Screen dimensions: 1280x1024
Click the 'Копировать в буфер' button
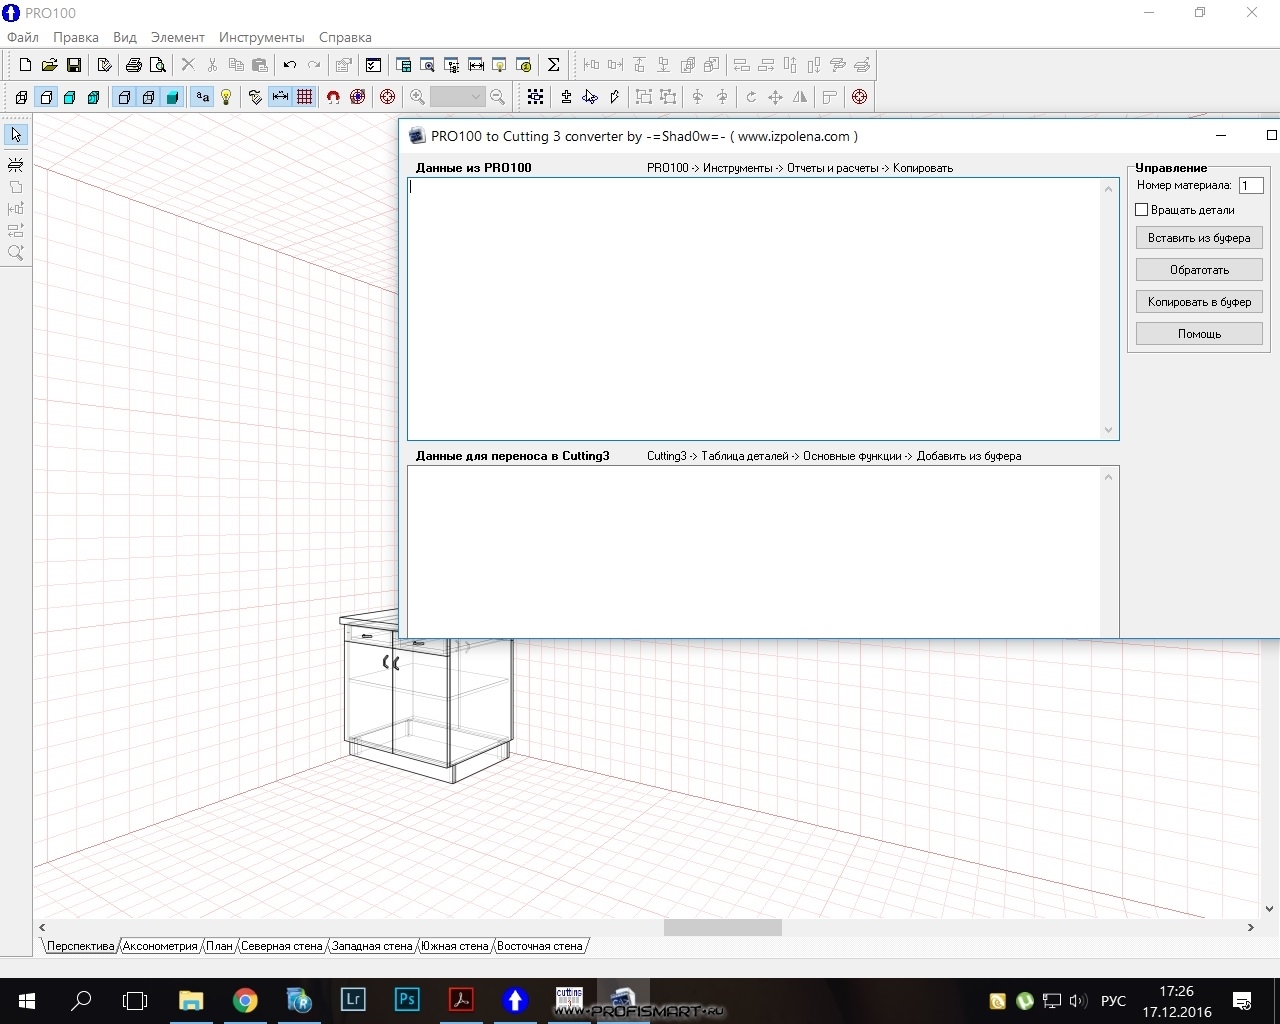(x=1199, y=302)
